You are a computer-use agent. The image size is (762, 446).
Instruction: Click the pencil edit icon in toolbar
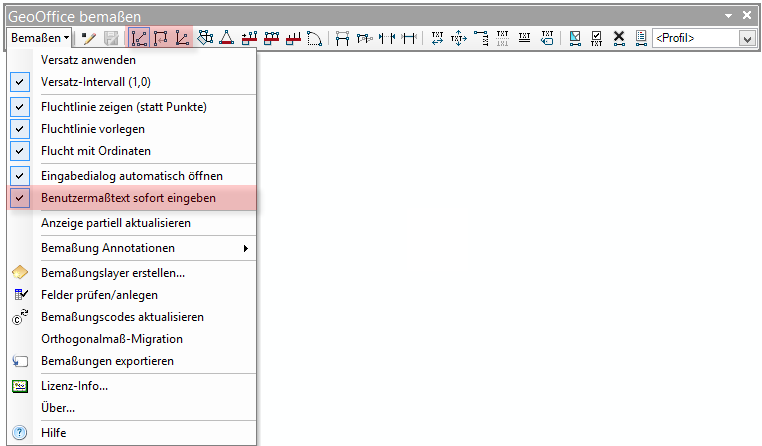88,38
